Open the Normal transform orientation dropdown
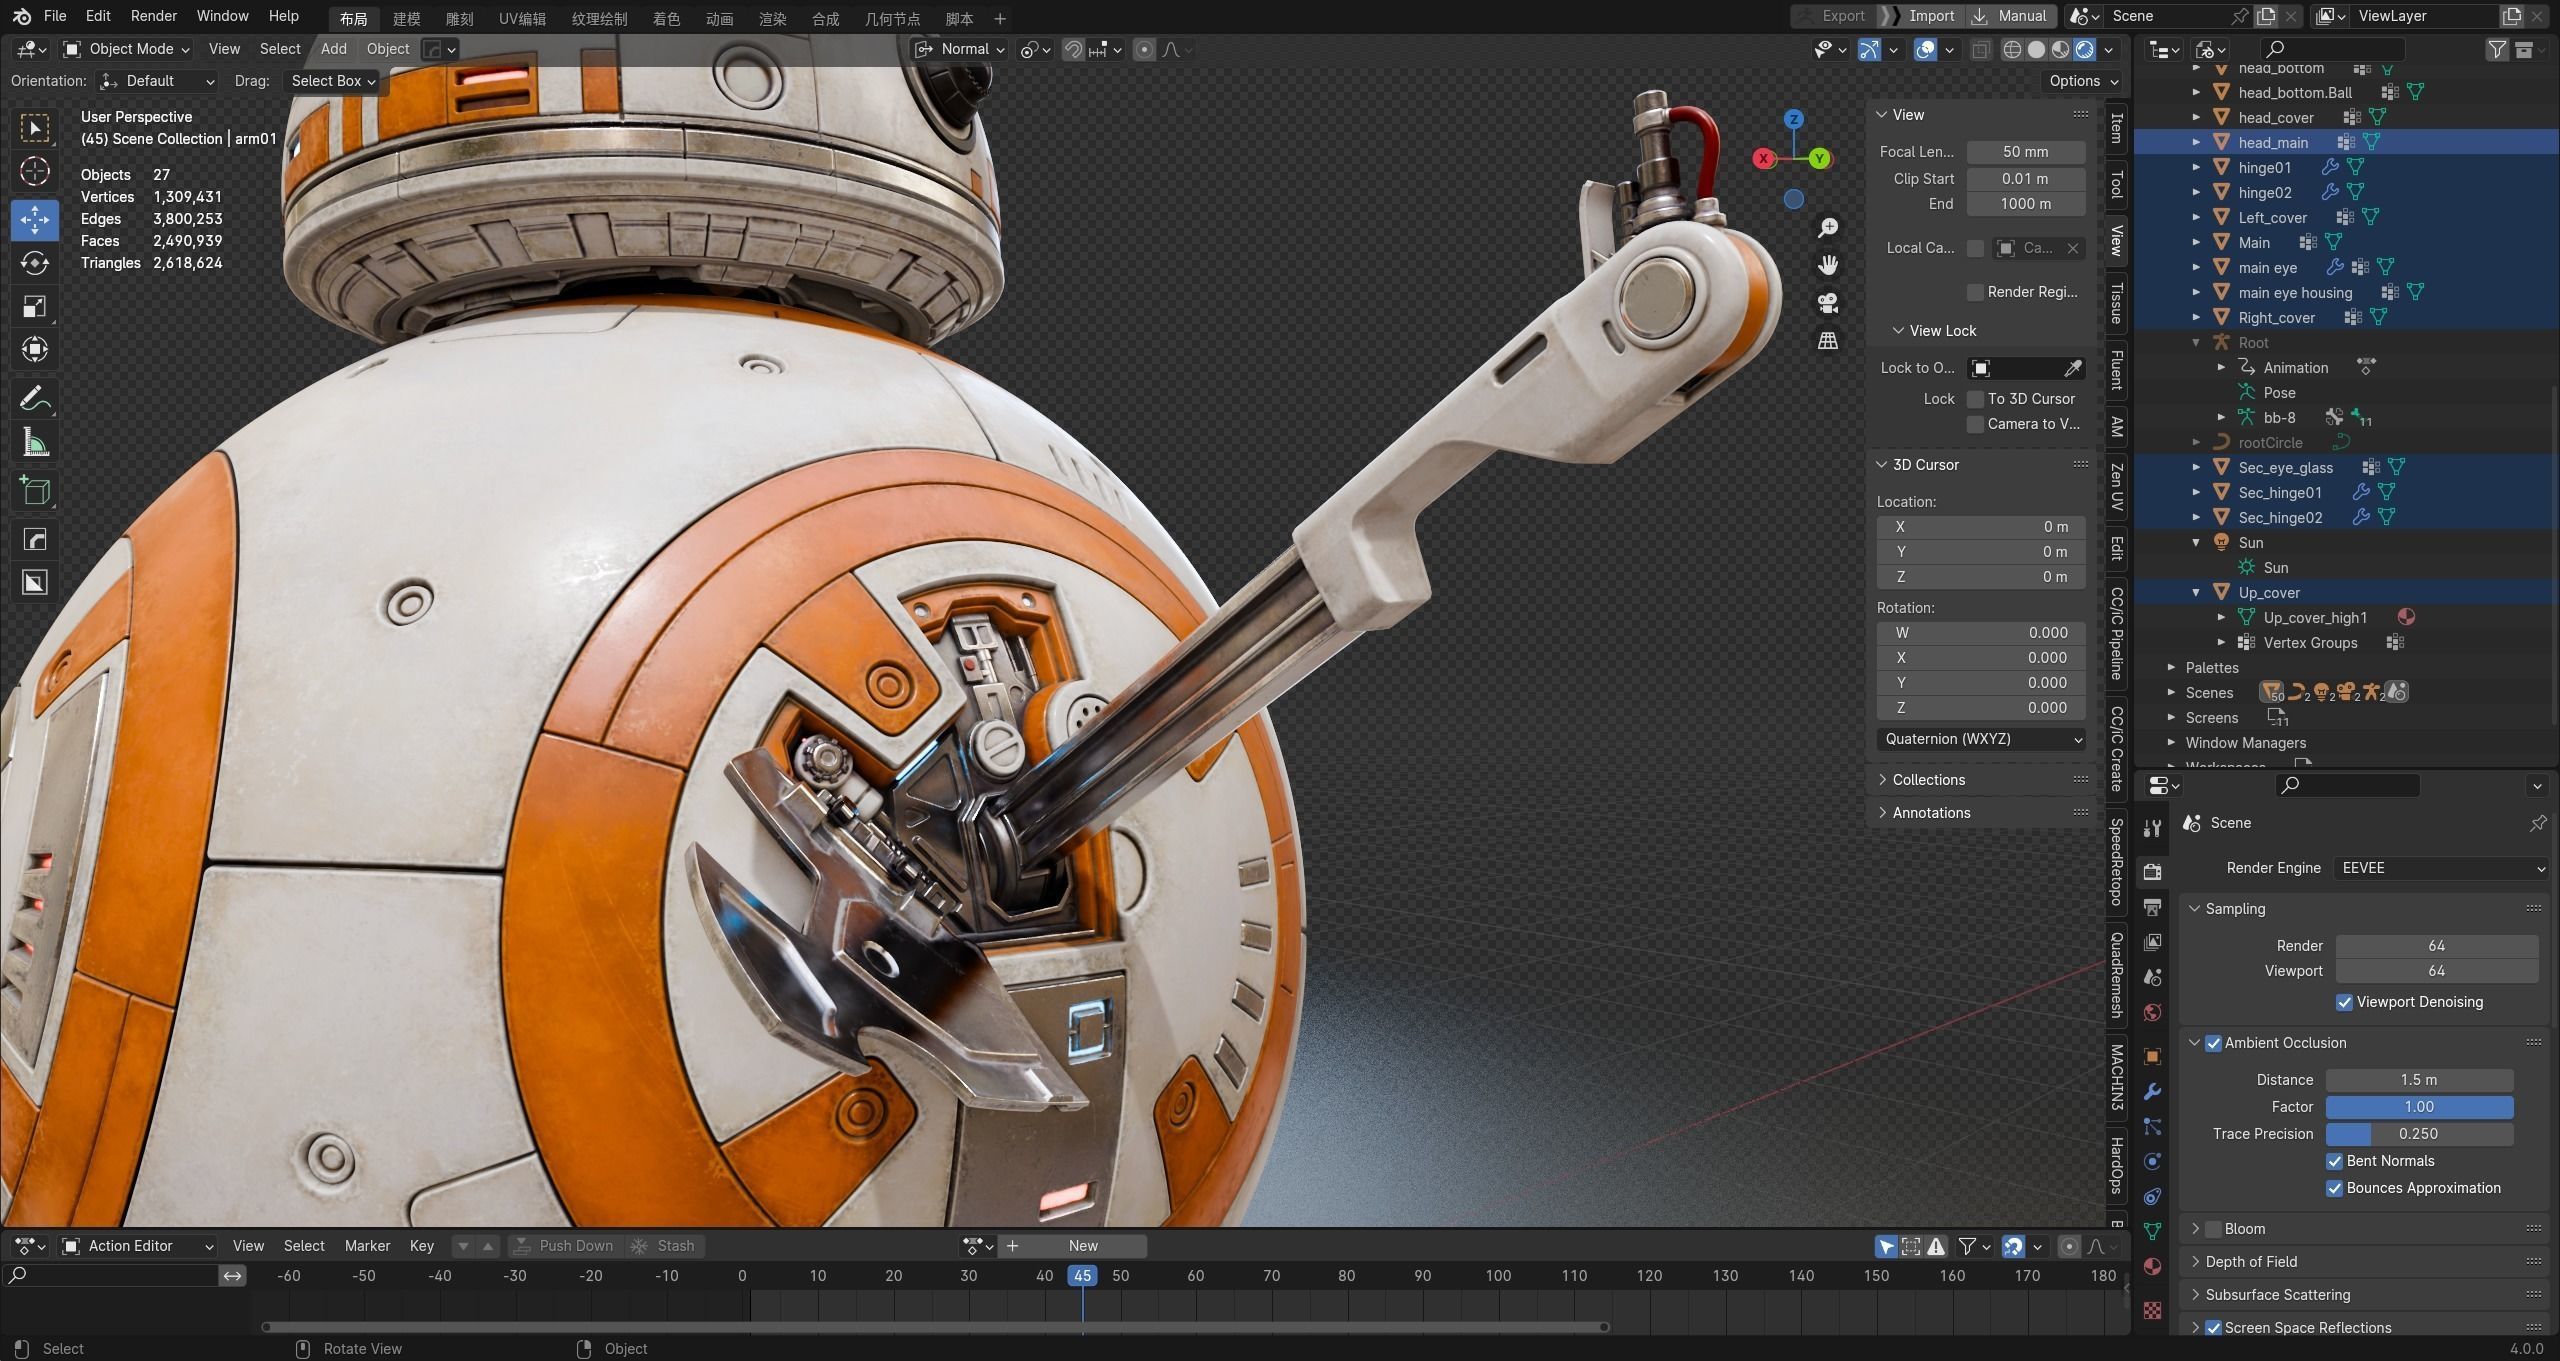2560x1361 pixels. 958,49
